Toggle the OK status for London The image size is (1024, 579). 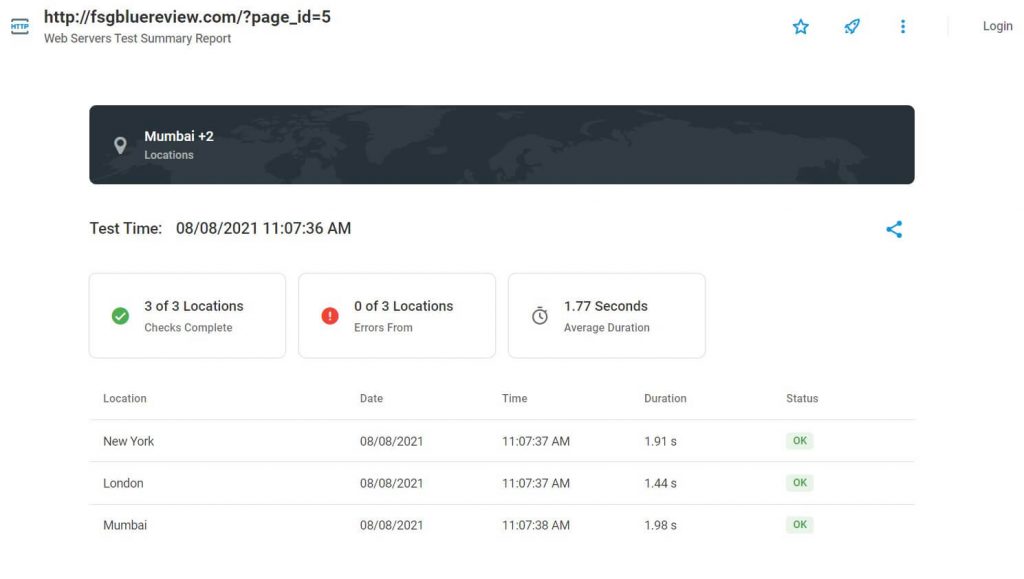[x=799, y=482]
